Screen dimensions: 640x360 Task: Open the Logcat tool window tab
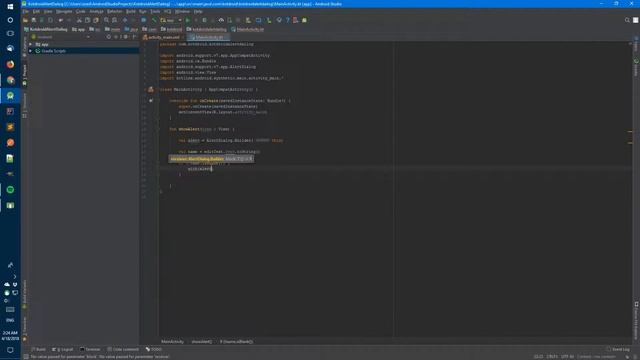point(63,349)
